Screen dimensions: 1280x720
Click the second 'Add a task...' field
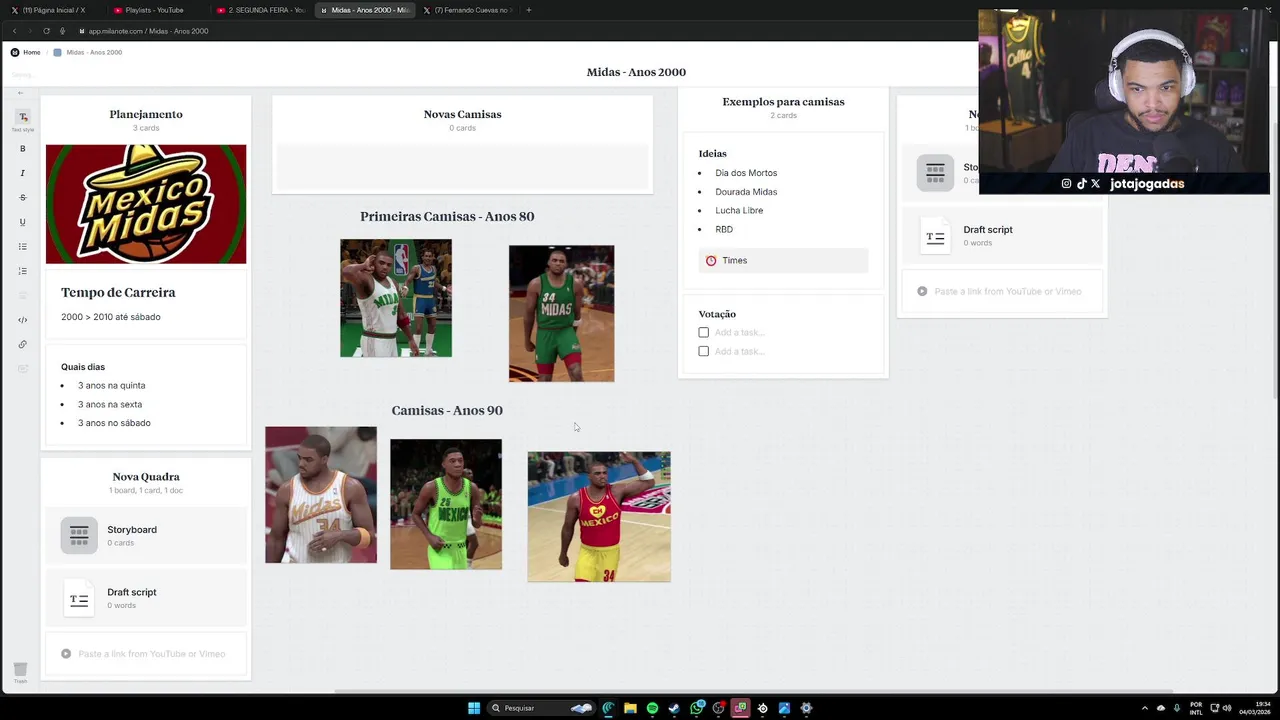(739, 351)
